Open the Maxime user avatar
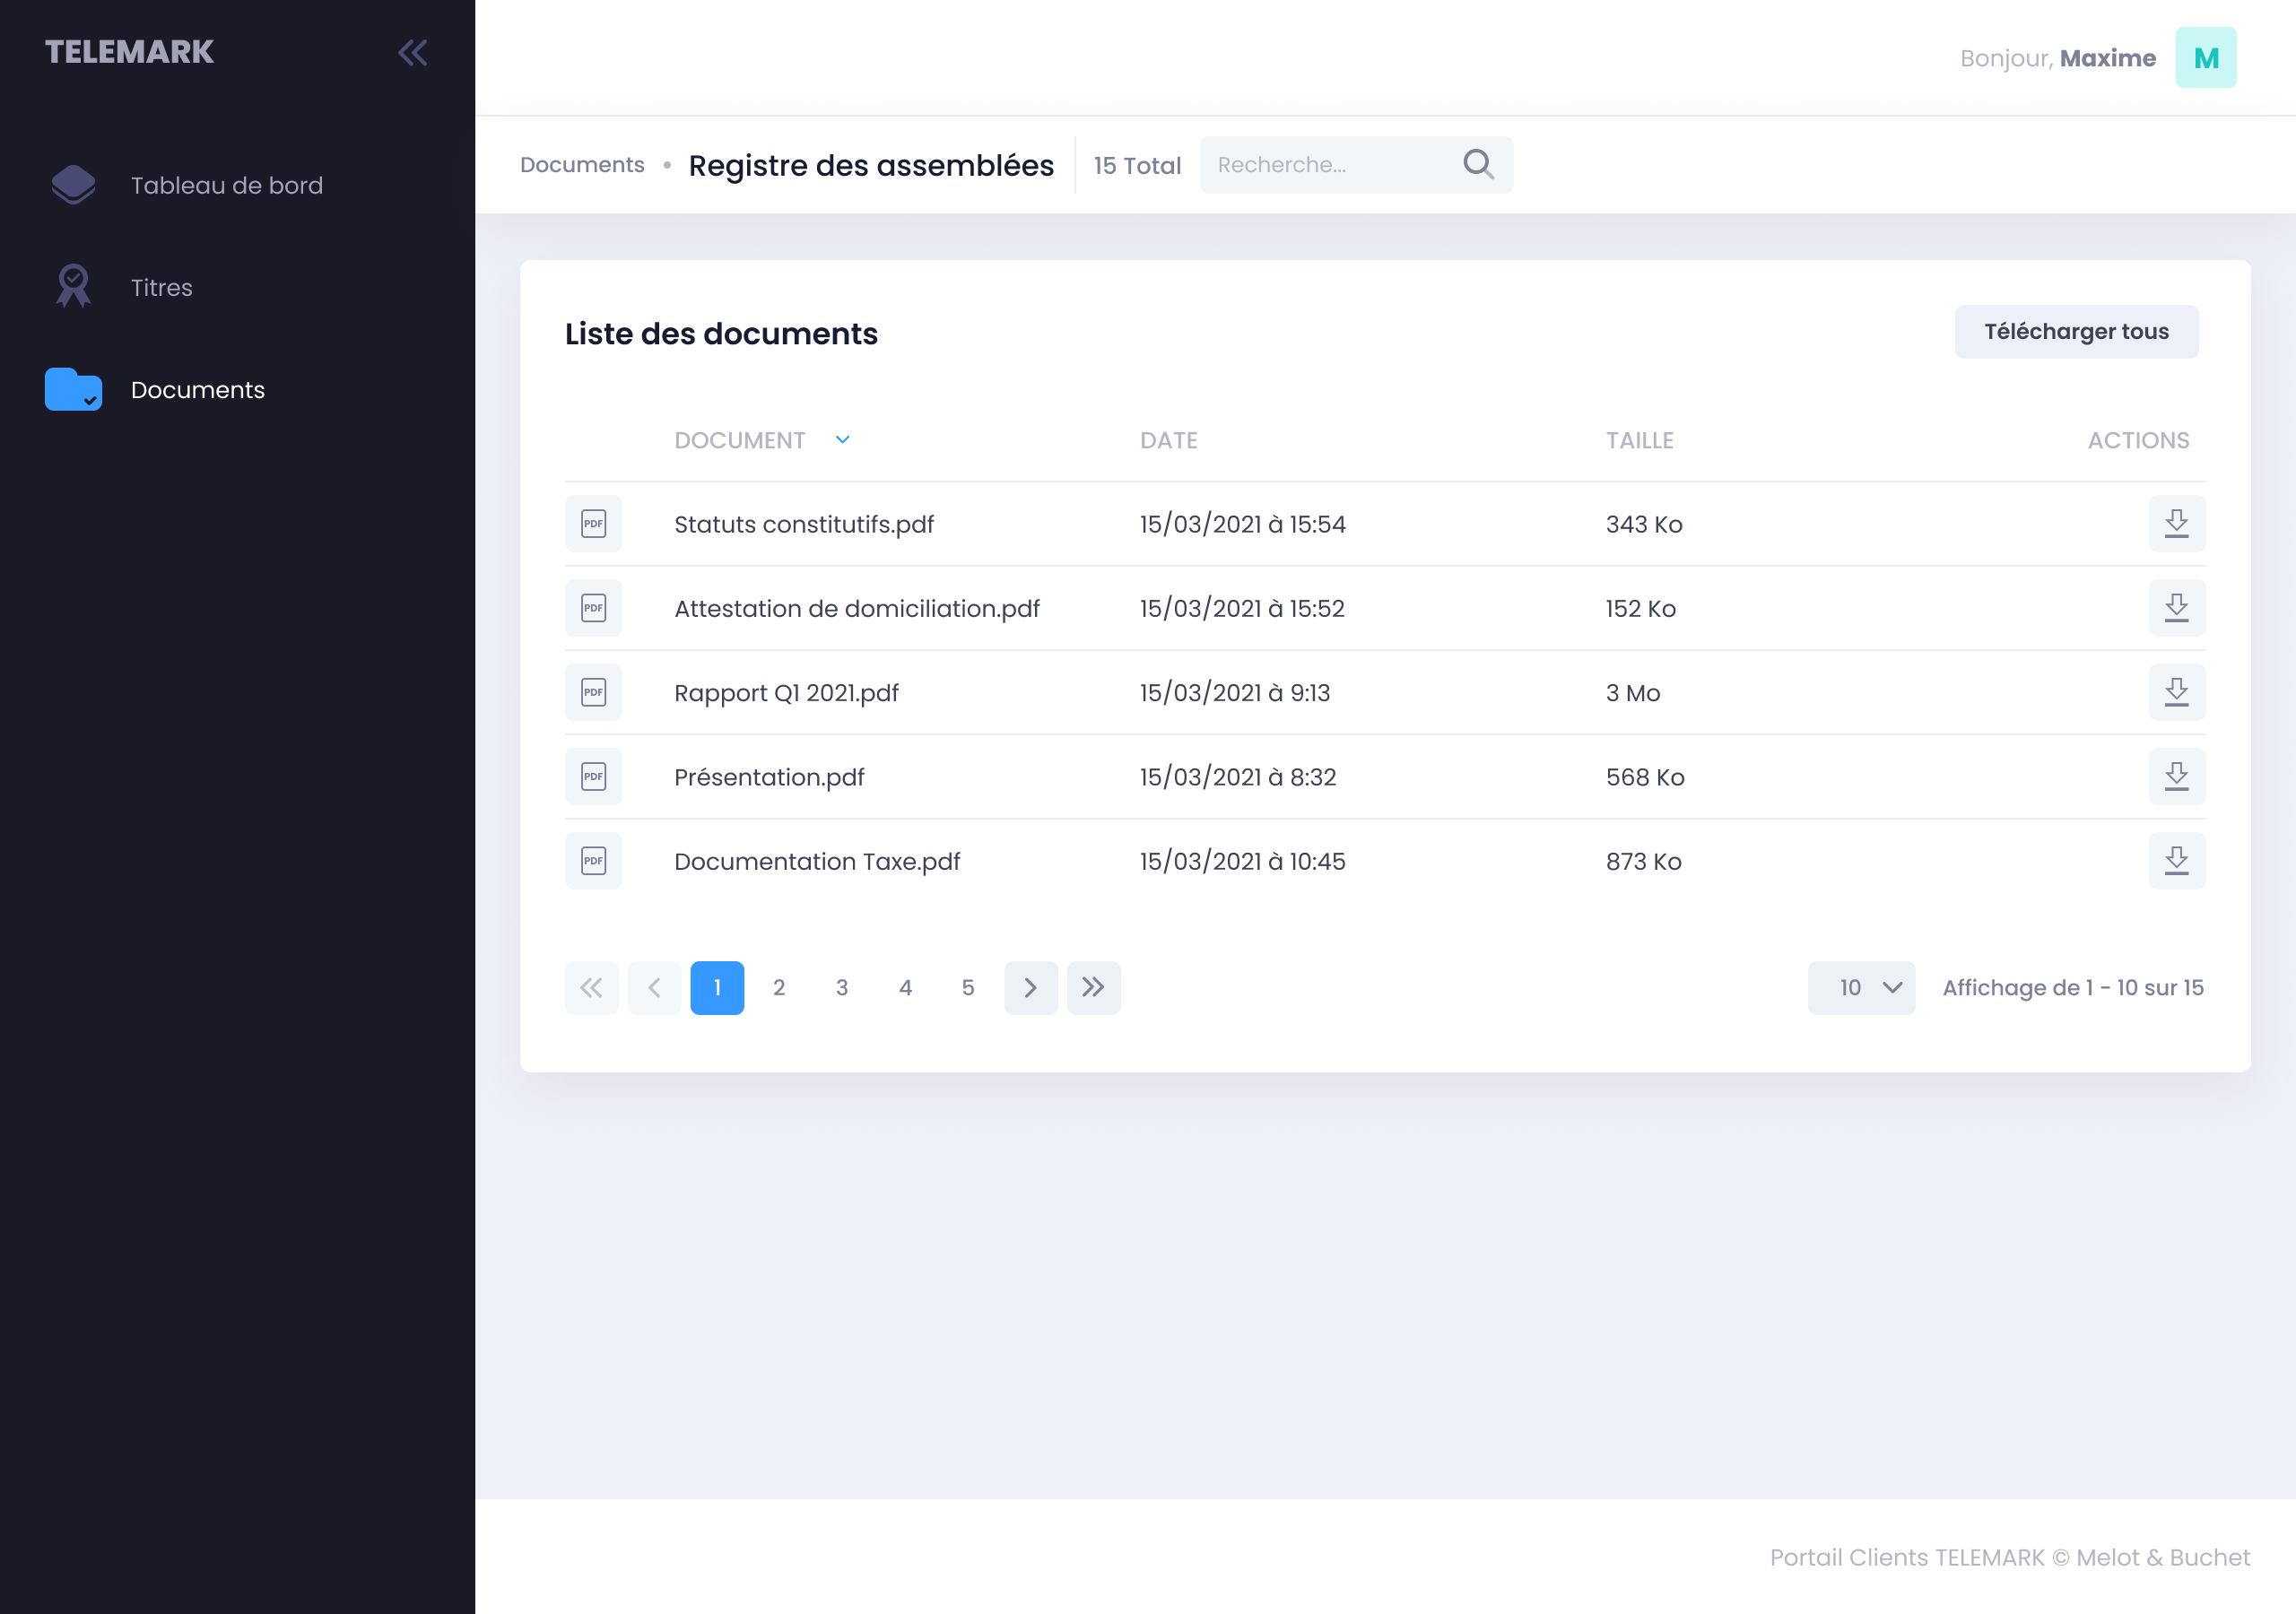 point(2205,58)
